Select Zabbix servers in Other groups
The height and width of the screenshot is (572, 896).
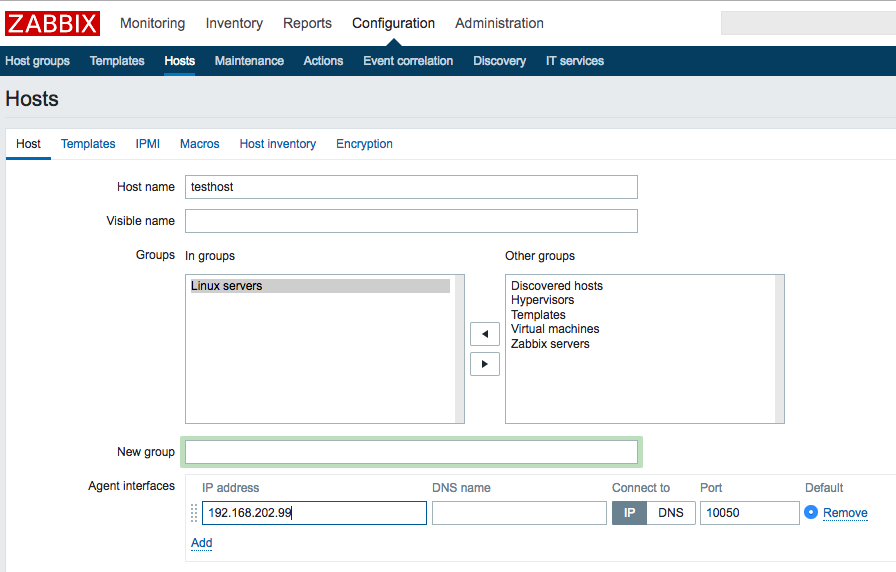point(550,344)
